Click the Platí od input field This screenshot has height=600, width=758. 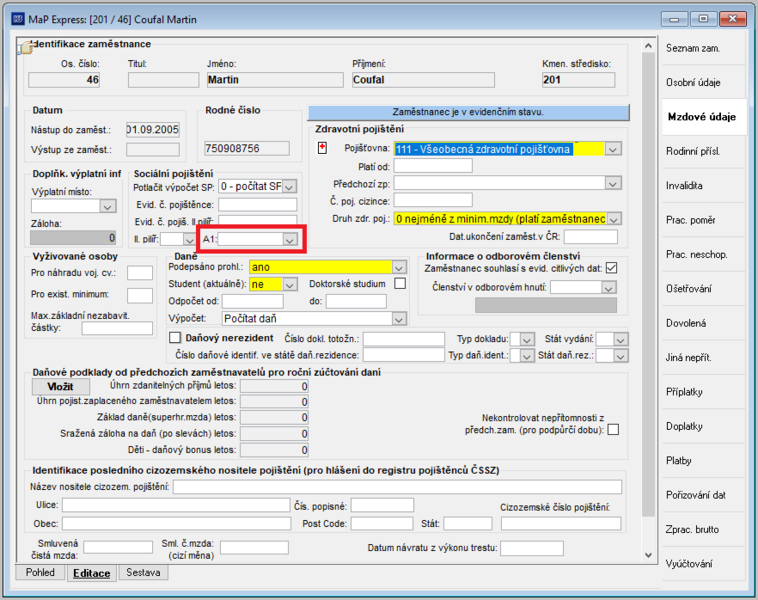click(433, 166)
